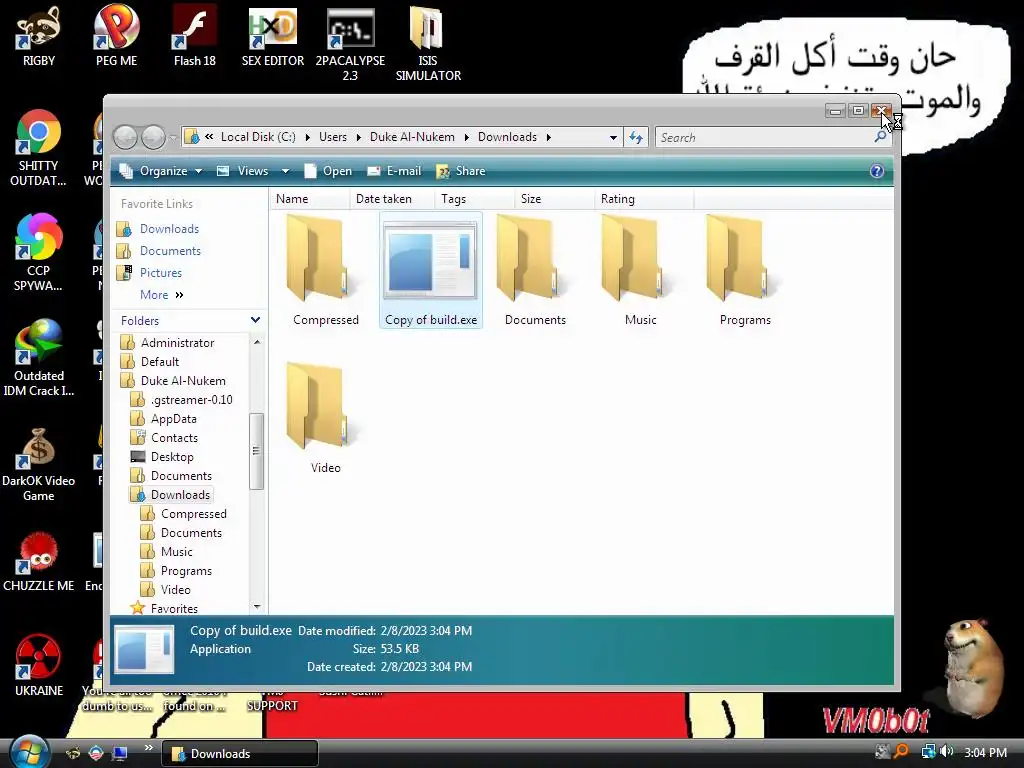This screenshot has height=768, width=1024.
Task: Open the ISIS SIMULATOR folder icon
Action: (428, 43)
